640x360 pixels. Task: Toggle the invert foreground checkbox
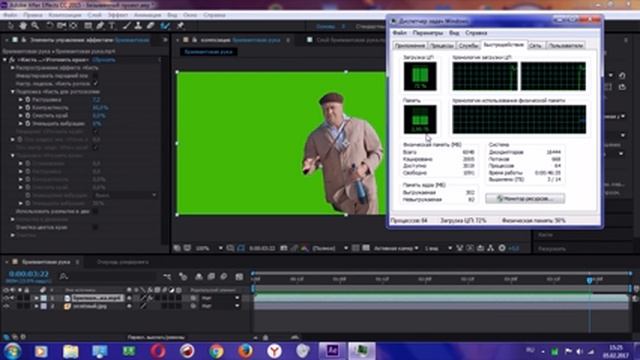tap(95, 76)
